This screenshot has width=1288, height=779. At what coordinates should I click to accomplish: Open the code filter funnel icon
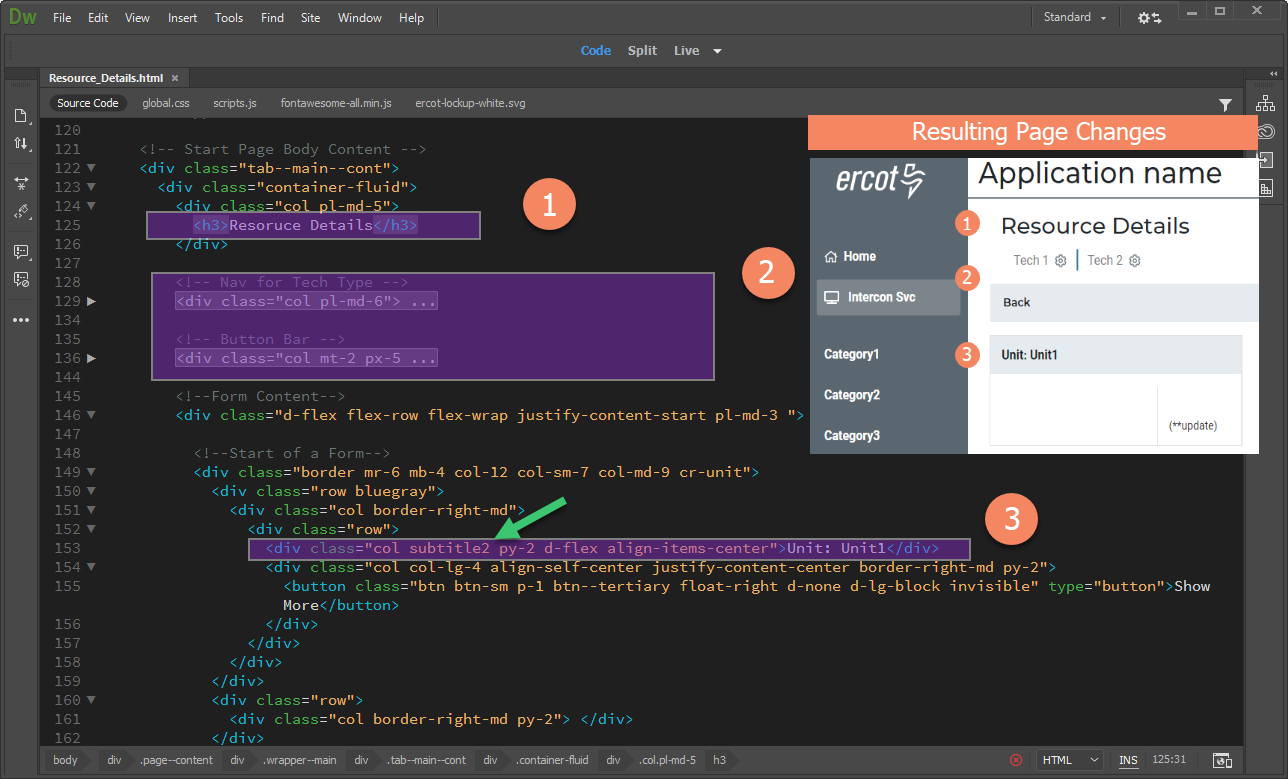1225,104
